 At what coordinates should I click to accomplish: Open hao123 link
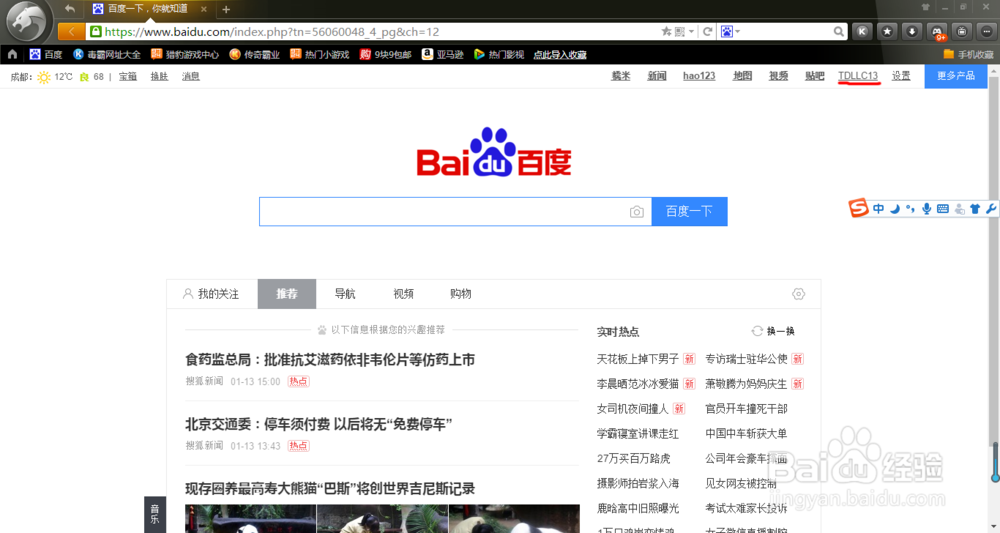(x=699, y=76)
